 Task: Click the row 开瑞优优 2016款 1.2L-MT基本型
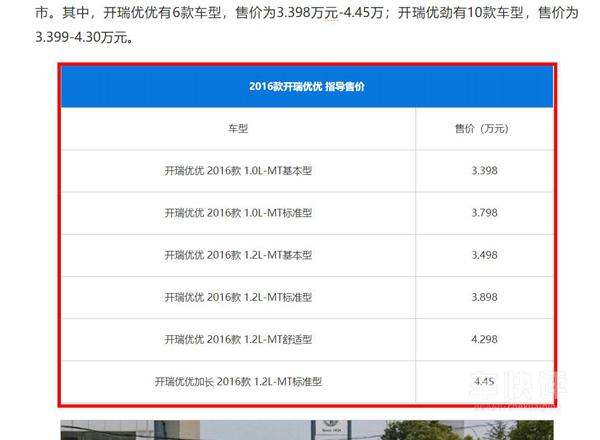[307, 255]
